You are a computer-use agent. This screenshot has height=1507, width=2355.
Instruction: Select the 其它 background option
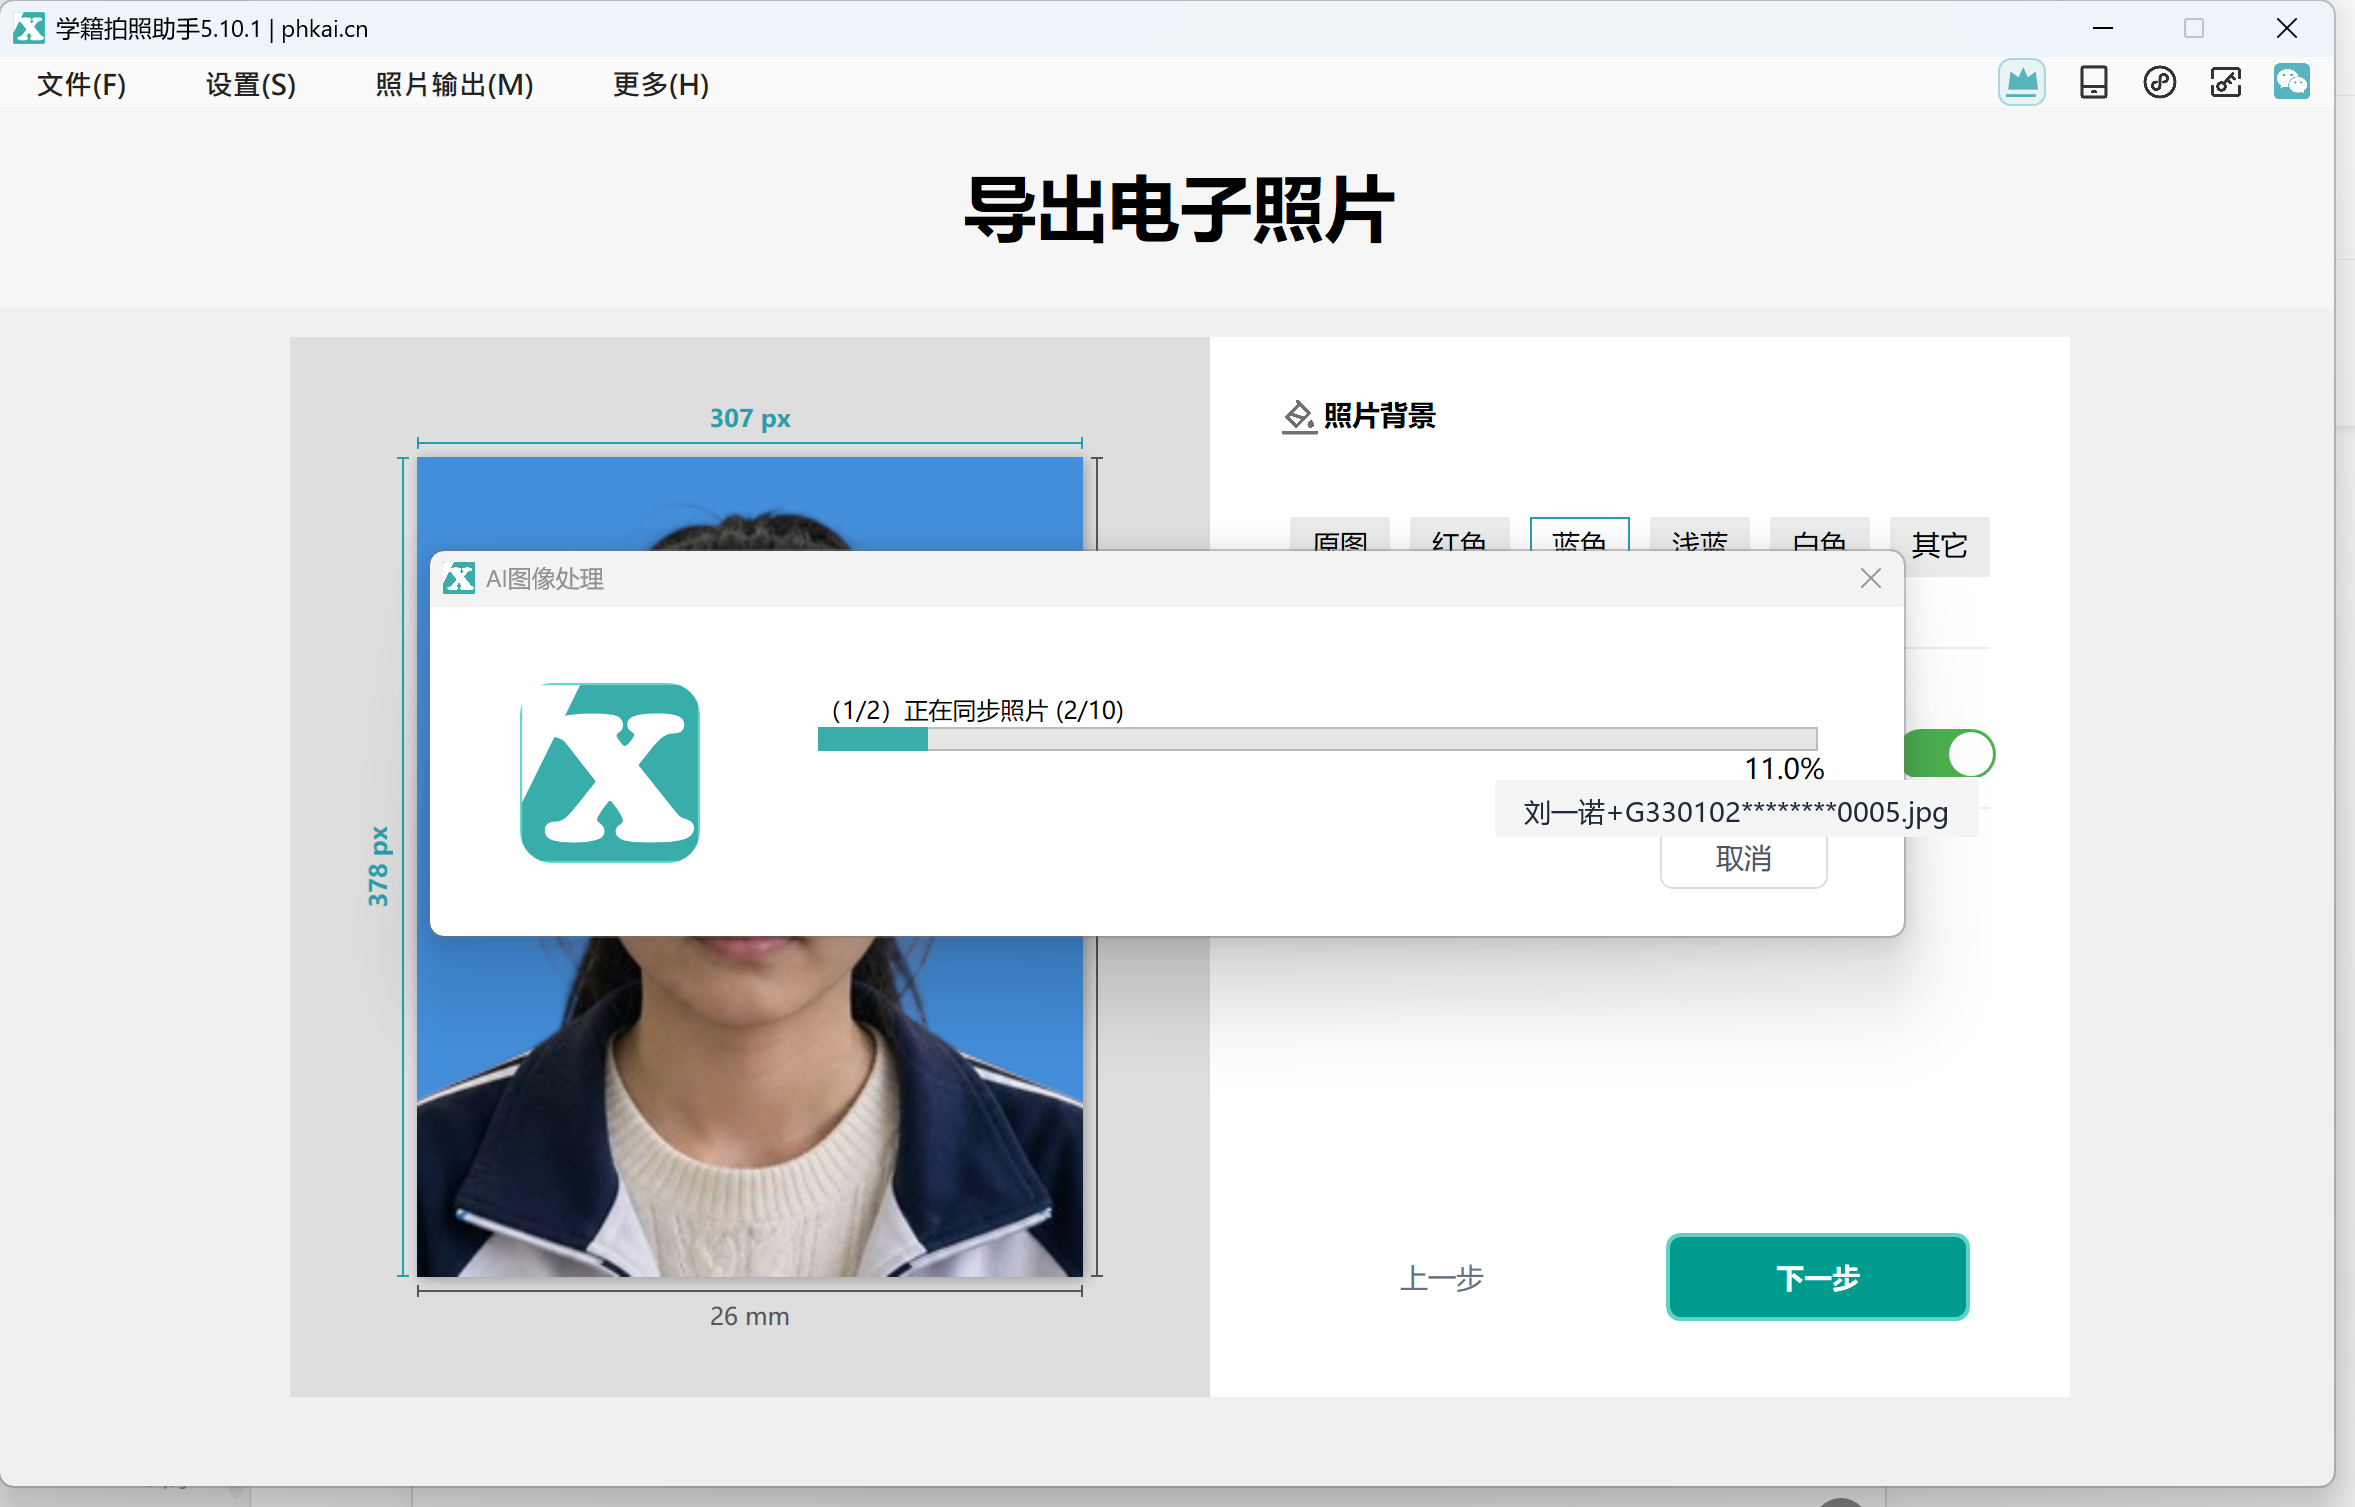click(x=1940, y=546)
